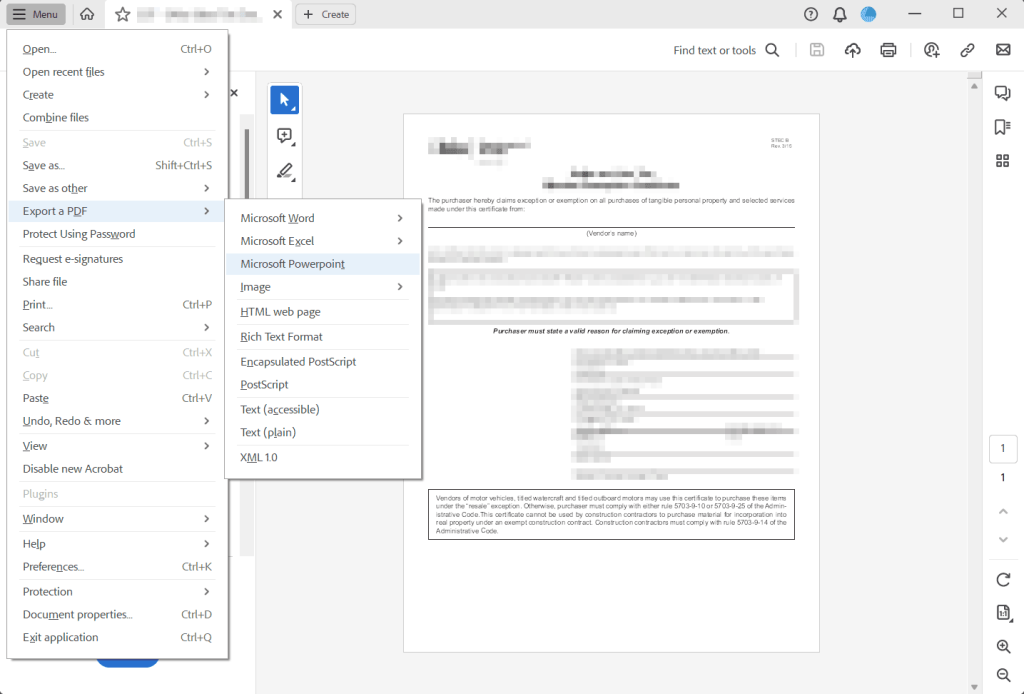The width and height of the screenshot is (1024, 694).
Task: Zoom in on the document
Action: tap(1003, 646)
